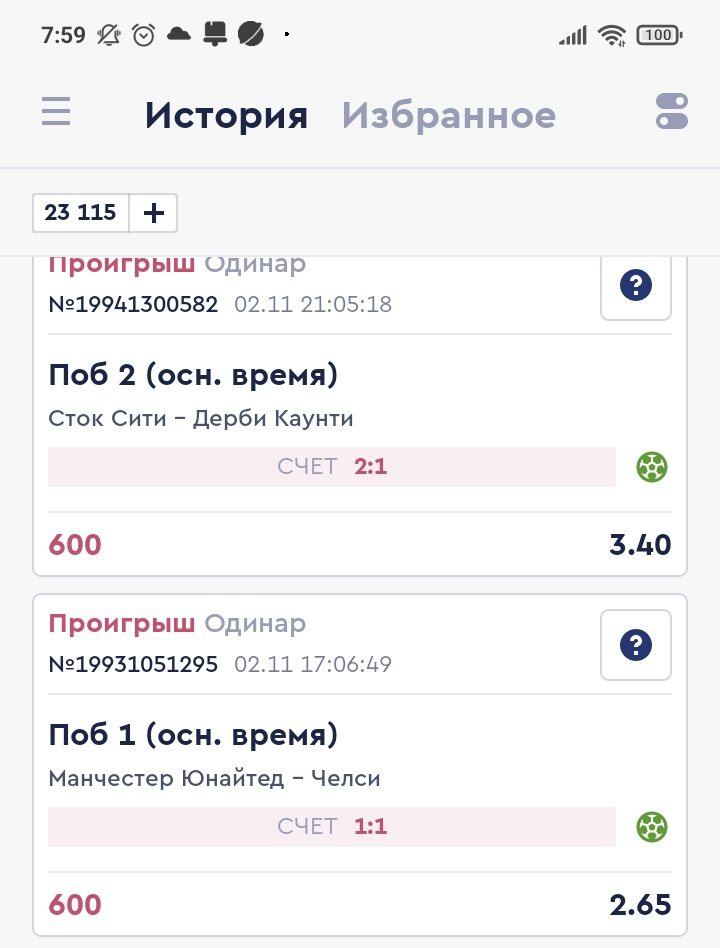The height and width of the screenshot is (948, 720).
Task: Toggle the view switch icon
Action: coord(672,111)
